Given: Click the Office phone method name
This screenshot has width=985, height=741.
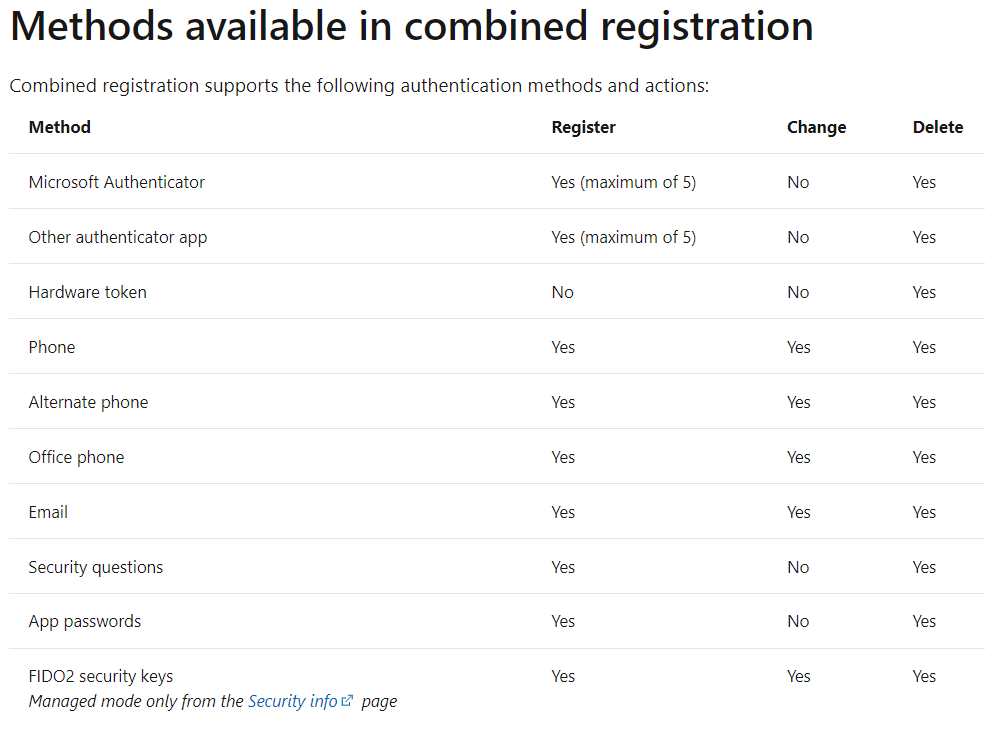Looking at the screenshot, I should coord(76,457).
